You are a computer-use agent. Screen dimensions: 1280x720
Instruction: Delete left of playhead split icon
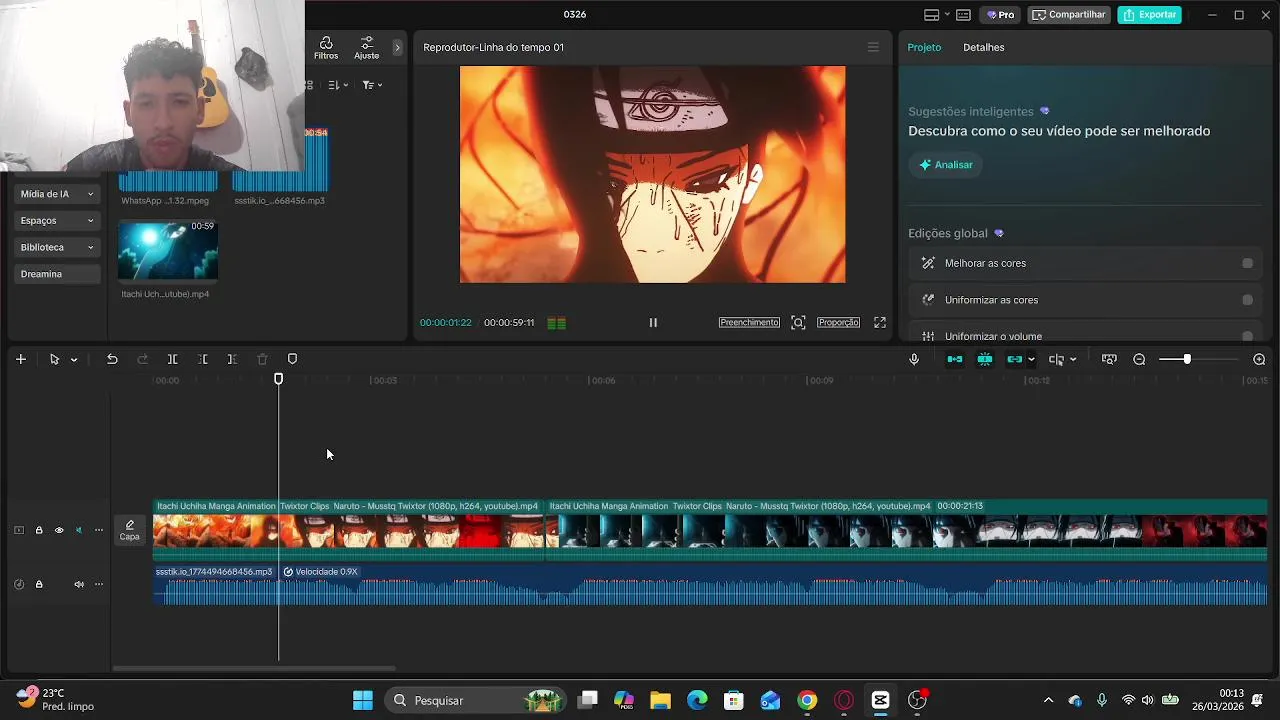(202, 359)
